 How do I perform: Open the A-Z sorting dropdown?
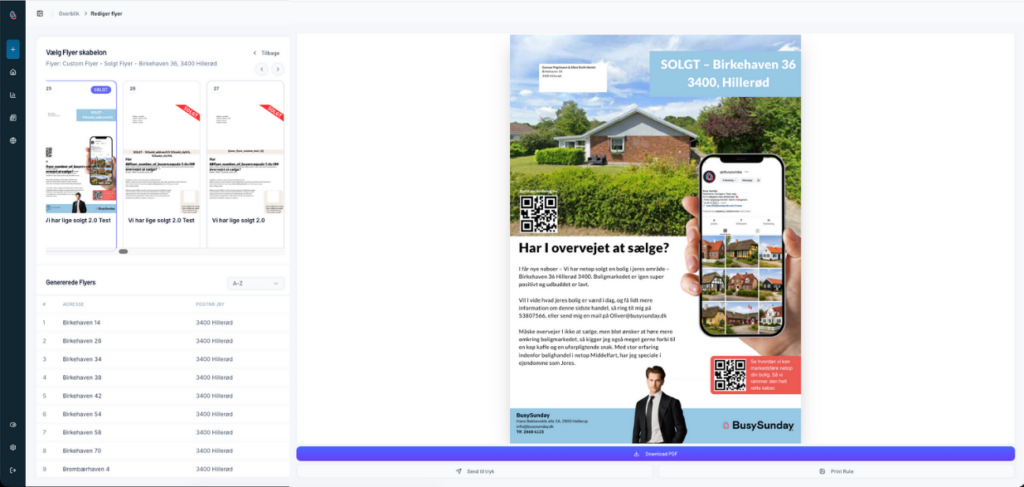coord(256,283)
